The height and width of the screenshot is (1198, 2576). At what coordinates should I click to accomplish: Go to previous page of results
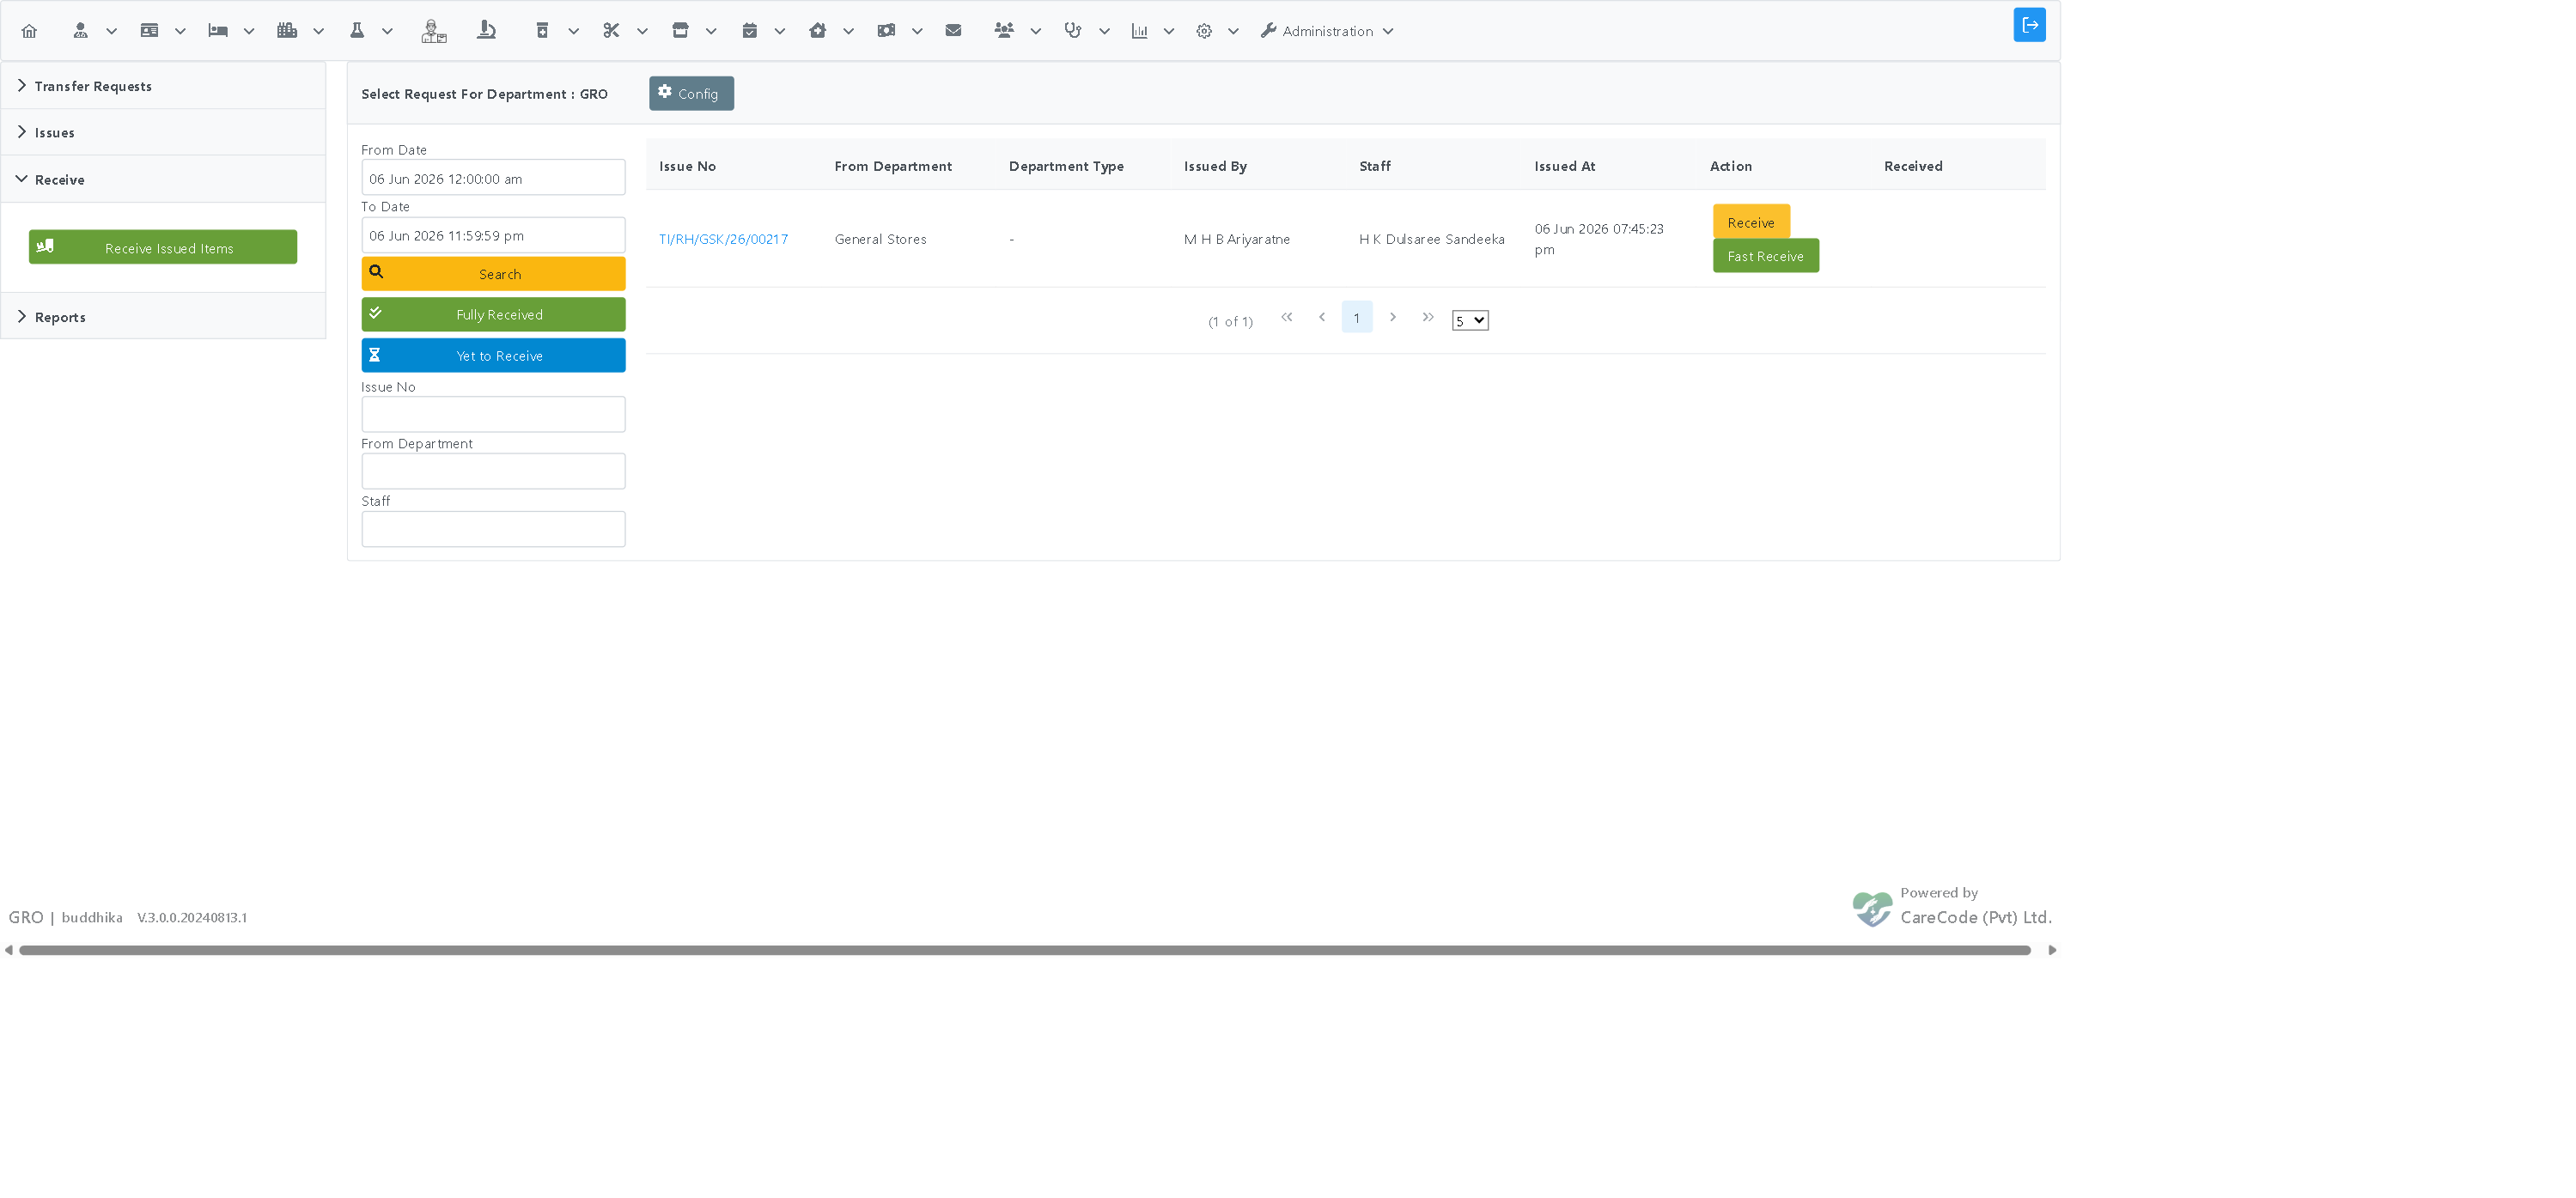pyautogui.click(x=1322, y=317)
